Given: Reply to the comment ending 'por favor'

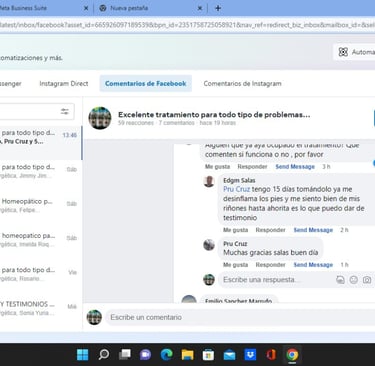Looking at the screenshot, I should (252, 167).
